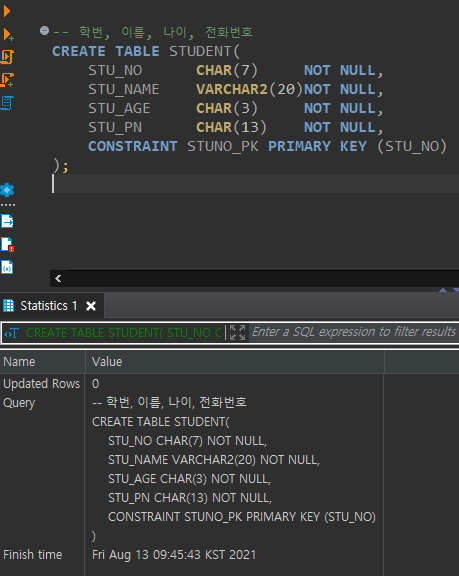Image resolution: width=459 pixels, height=576 pixels.
Task: Open the blue gear settings icon
Action: coord(7,190)
